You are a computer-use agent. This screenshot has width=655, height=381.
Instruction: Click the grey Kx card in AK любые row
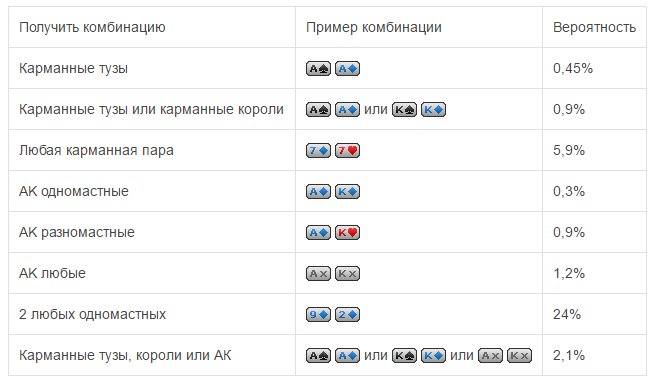tap(348, 274)
